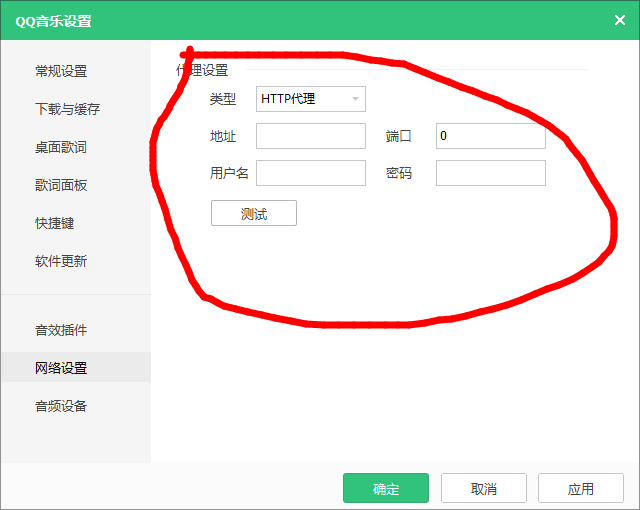The image size is (640, 510).
Task: Expand the 类型 HTTP代理 dropdown
Action: (x=311, y=99)
